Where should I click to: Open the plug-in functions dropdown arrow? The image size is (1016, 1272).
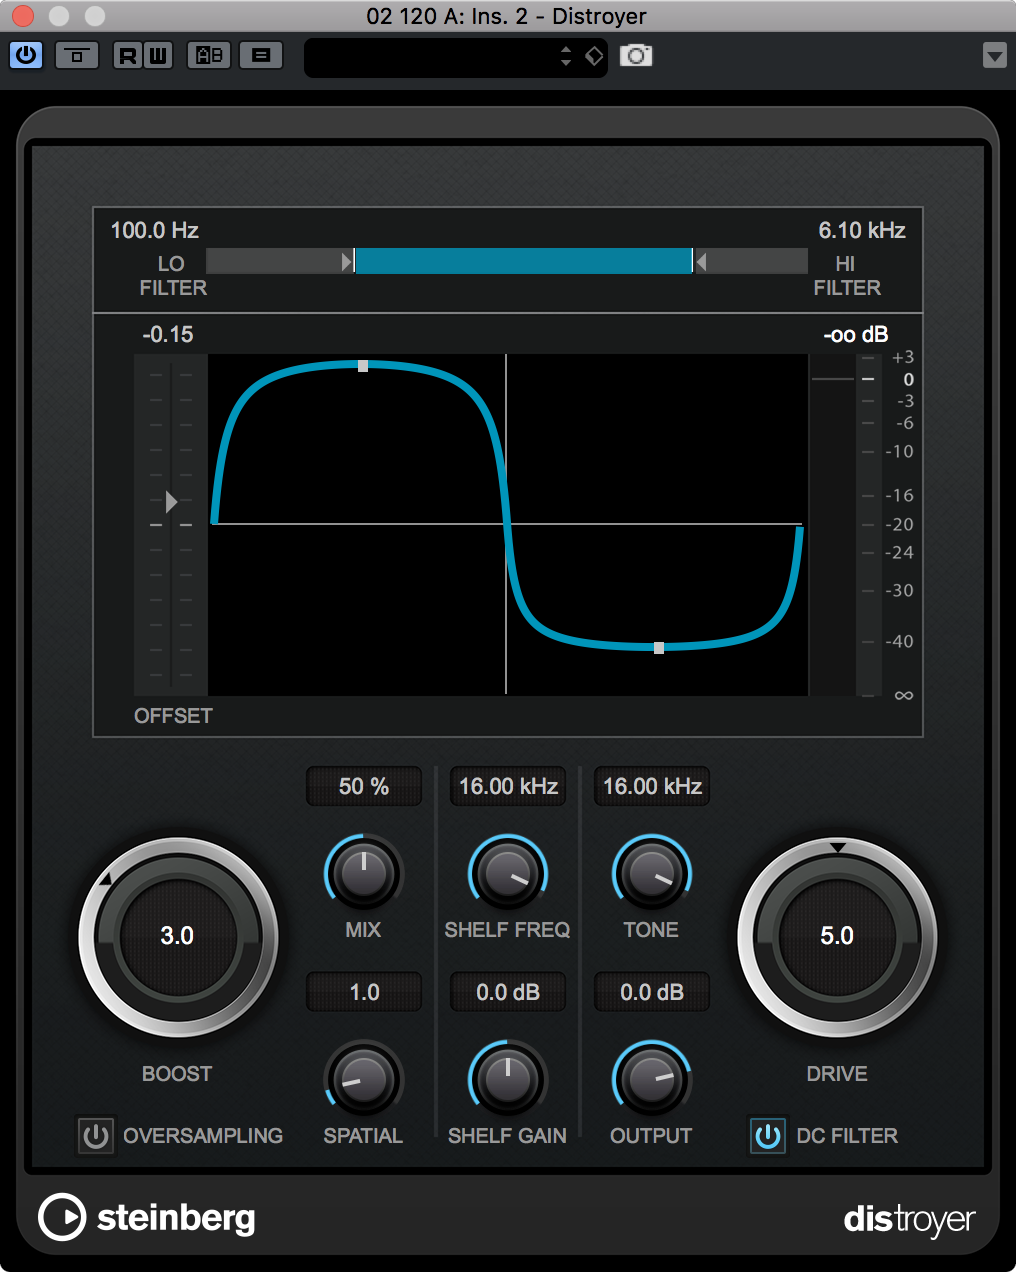click(994, 55)
